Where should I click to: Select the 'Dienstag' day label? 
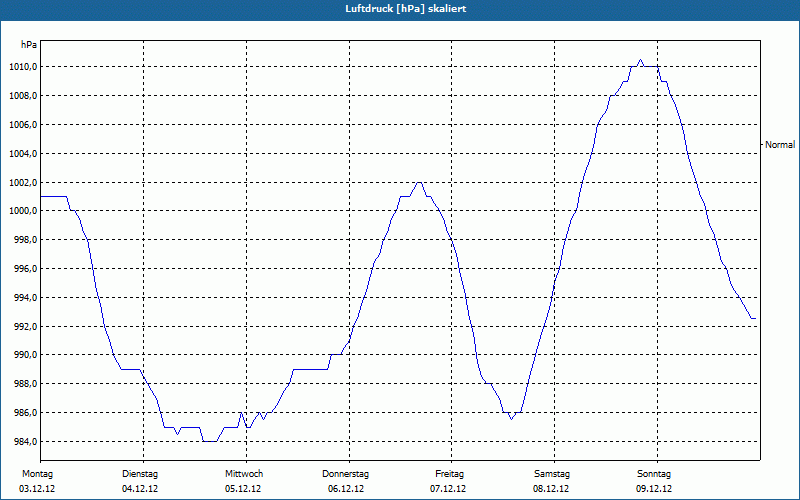point(140,474)
